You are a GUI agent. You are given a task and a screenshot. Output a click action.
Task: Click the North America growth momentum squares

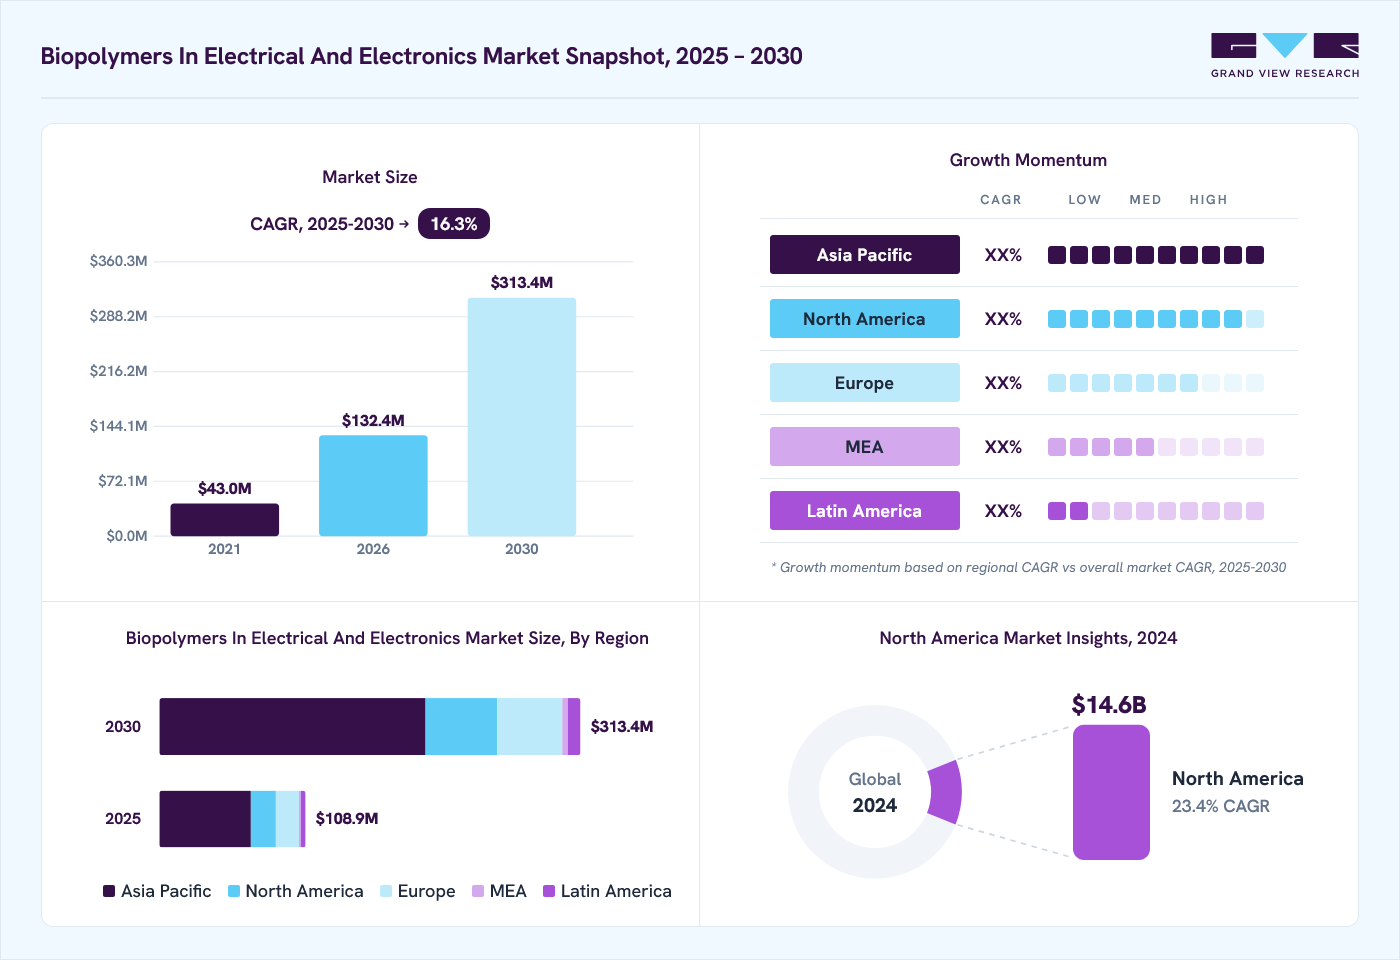(x=1156, y=319)
